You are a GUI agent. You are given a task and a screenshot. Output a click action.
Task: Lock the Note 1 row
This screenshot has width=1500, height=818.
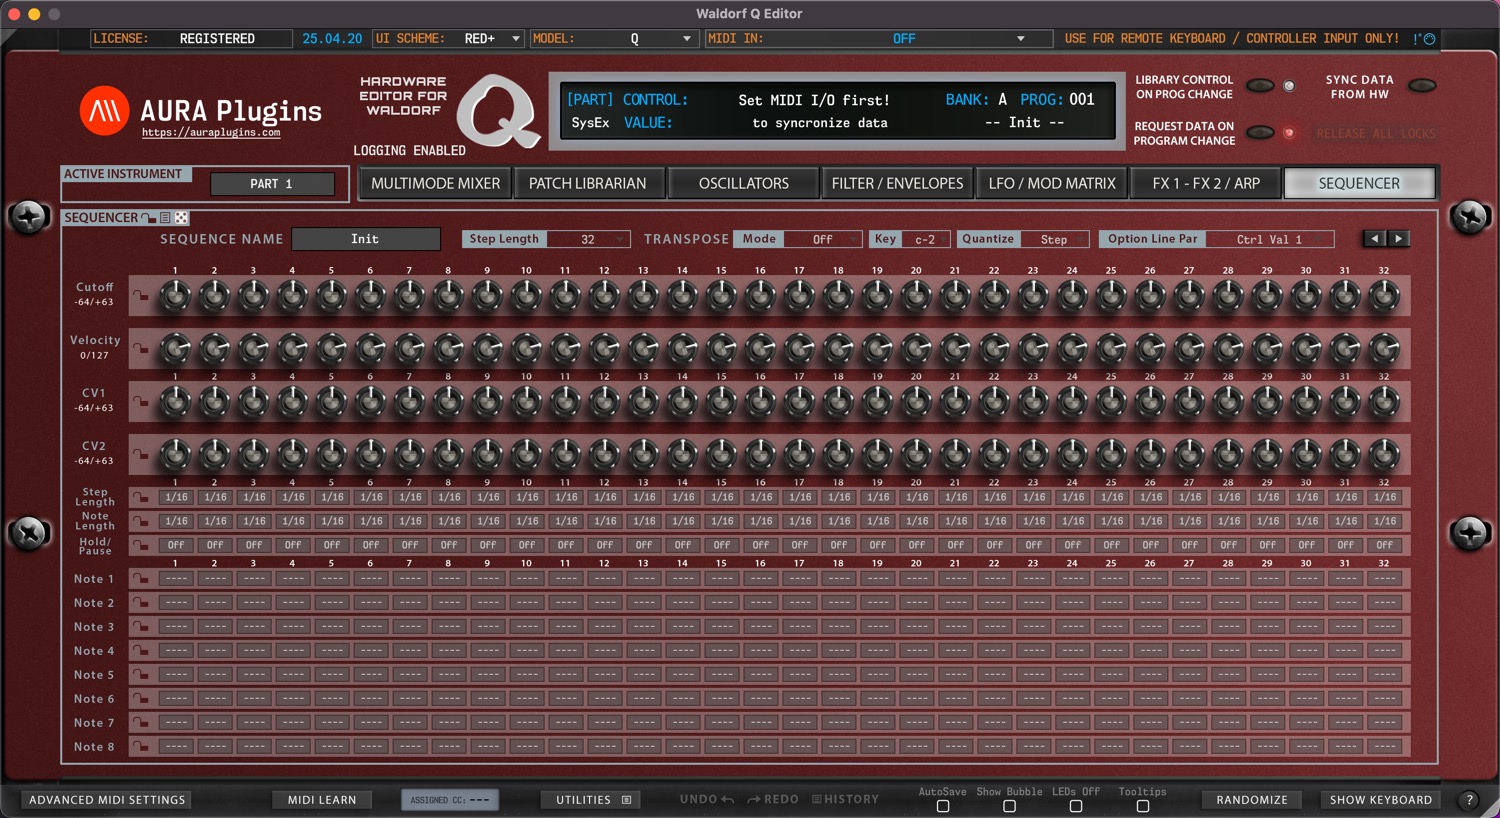click(x=141, y=579)
